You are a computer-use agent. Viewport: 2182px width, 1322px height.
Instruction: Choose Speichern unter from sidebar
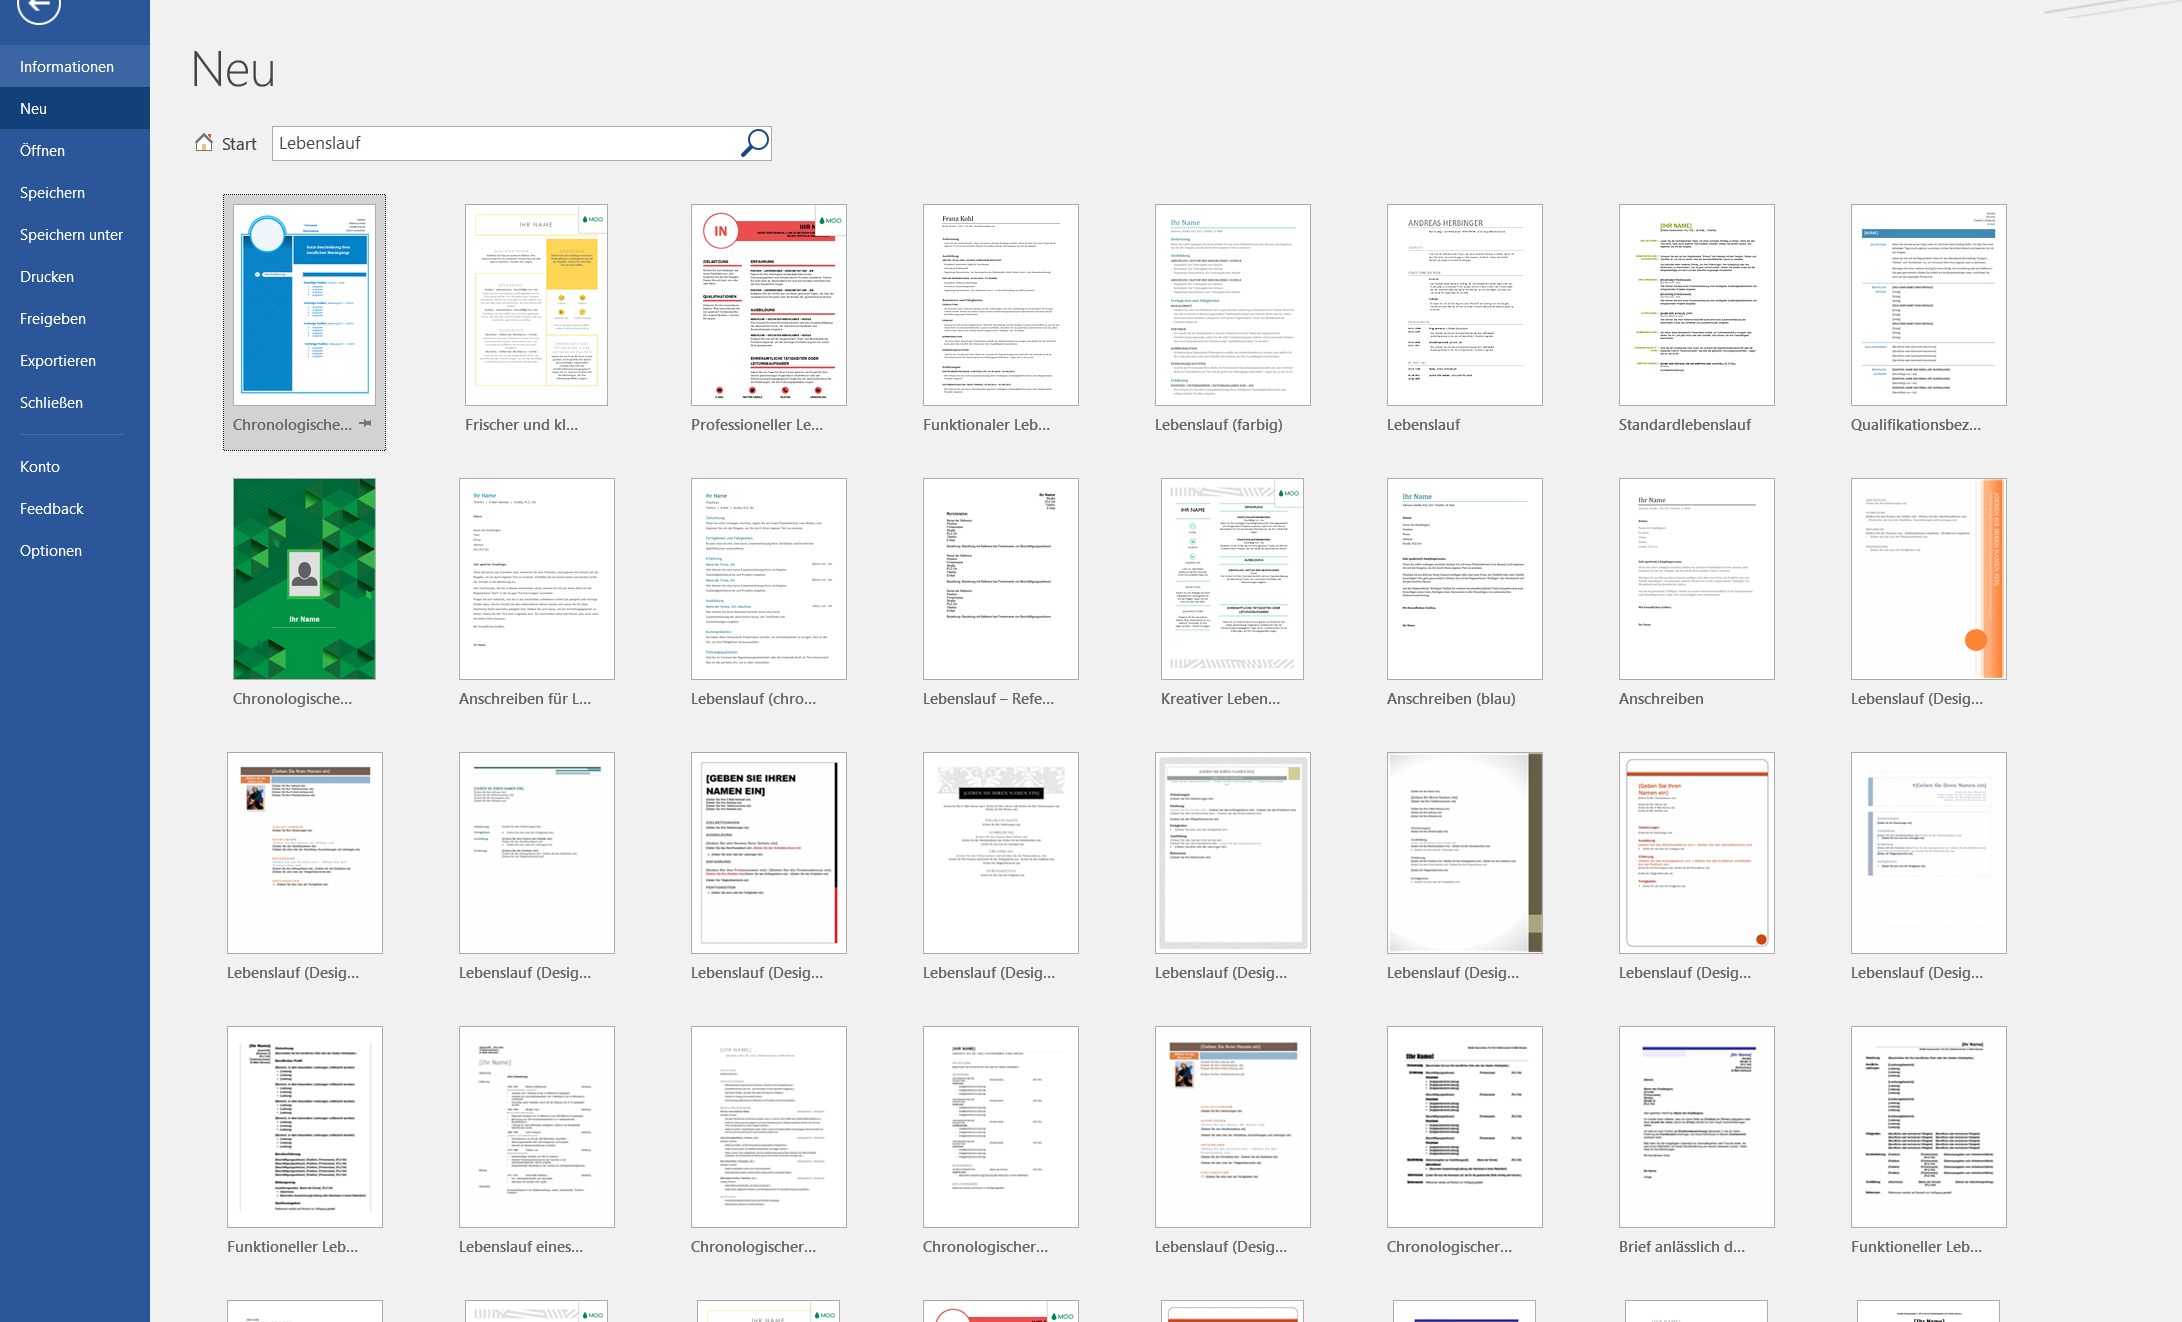(x=71, y=235)
